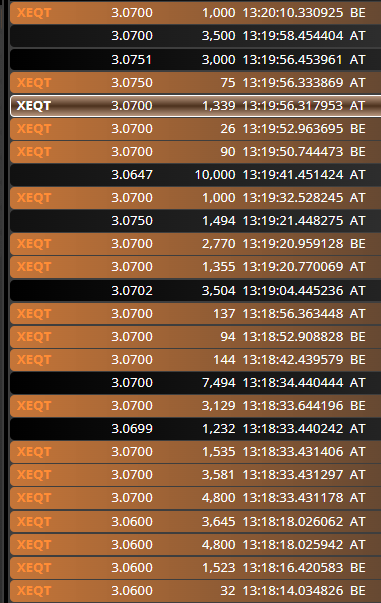Select the 1,494 share trade at 3.0750
381x603 pixels.
(x=195, y=221)
